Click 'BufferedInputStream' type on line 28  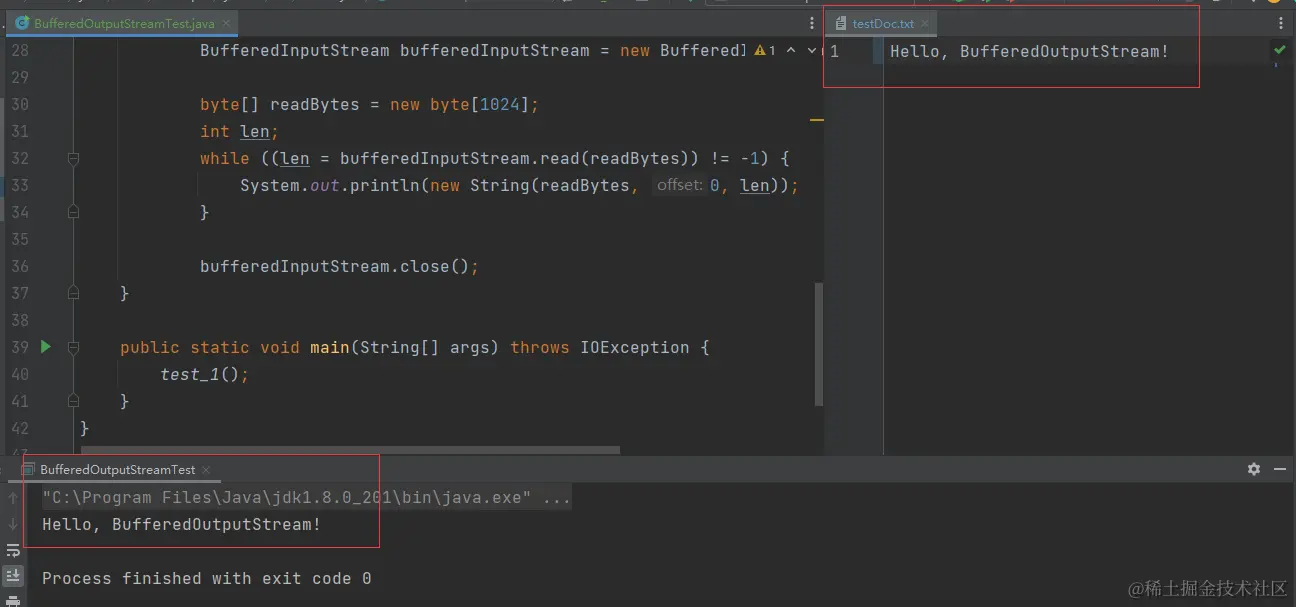(294, 50)
